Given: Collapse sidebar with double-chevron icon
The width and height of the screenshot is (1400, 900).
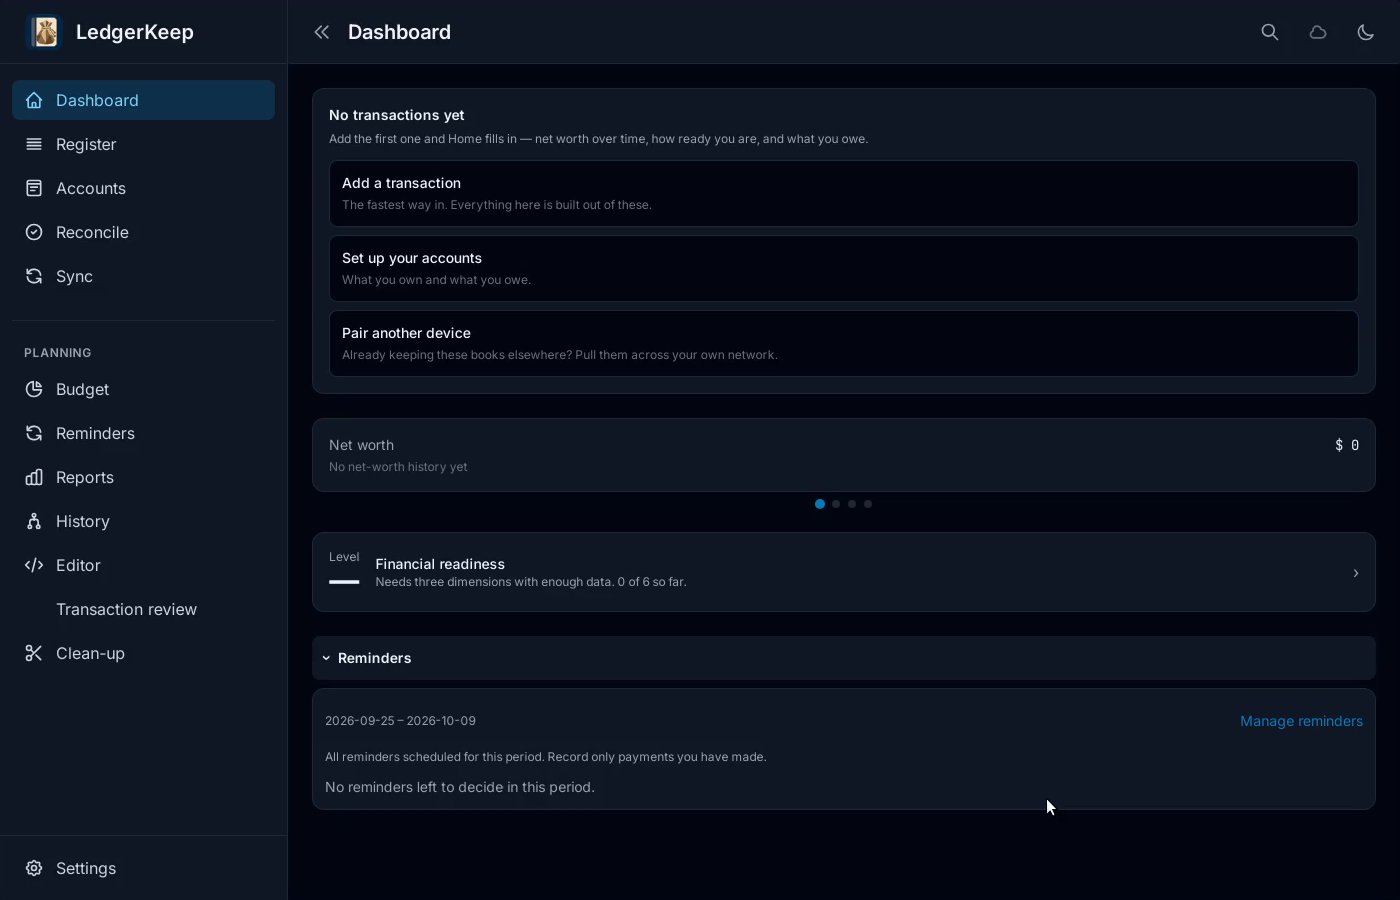Looking at the screenshot, I should pyautogui.click(x=321, y=32).
